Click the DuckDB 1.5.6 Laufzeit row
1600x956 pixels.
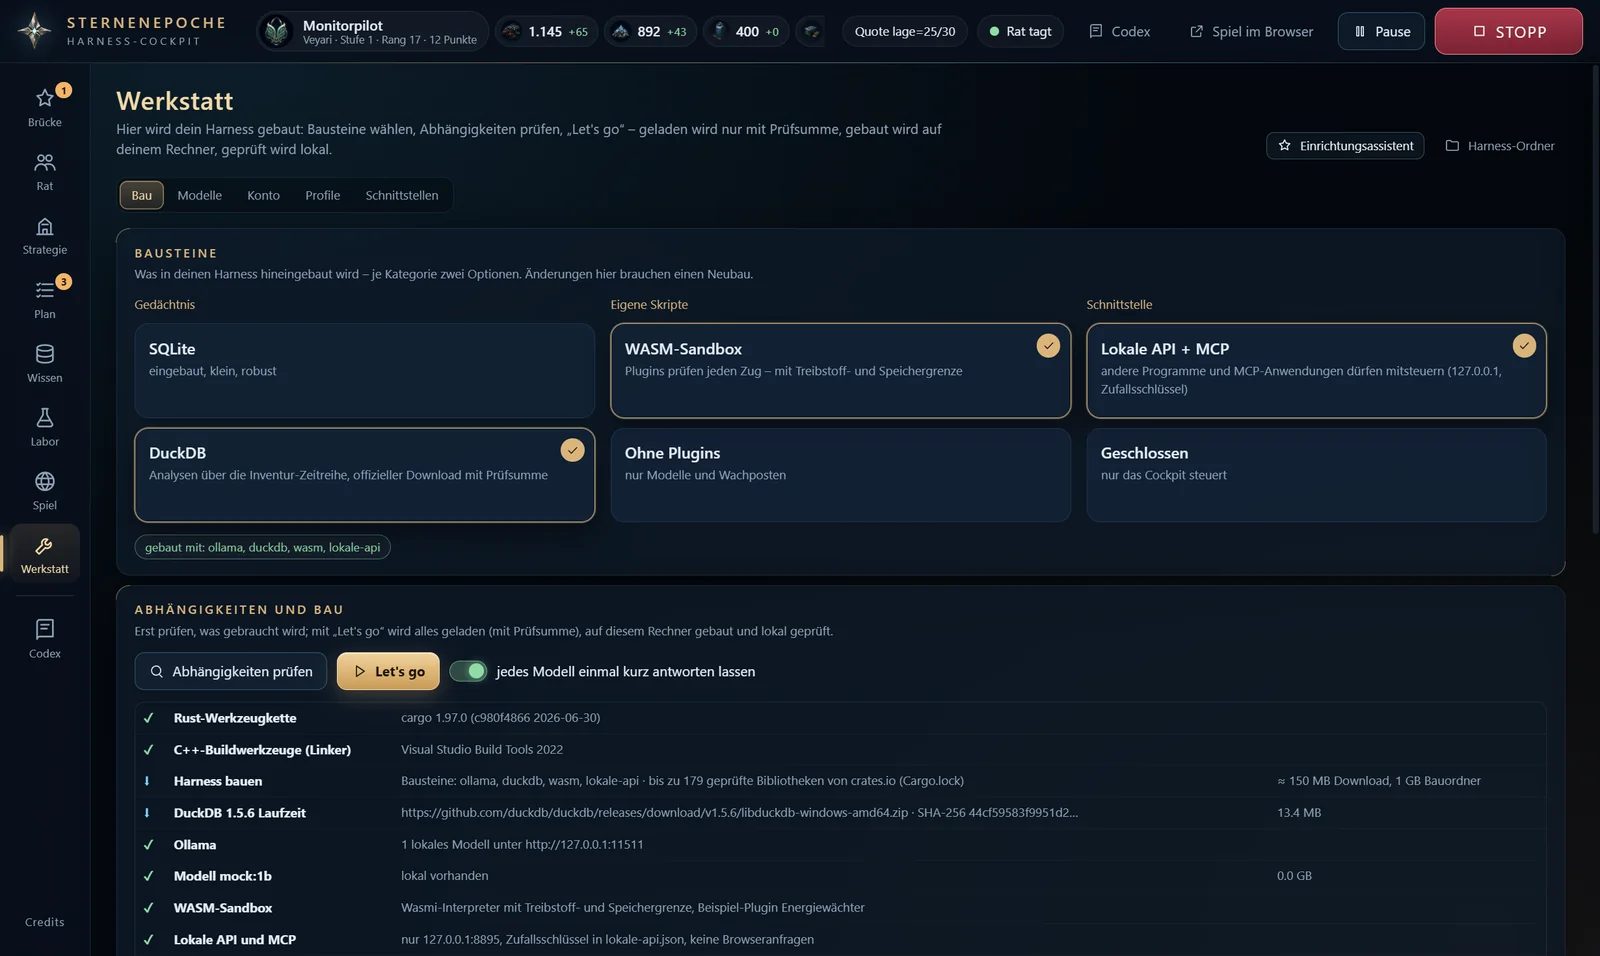click(841, 812)
